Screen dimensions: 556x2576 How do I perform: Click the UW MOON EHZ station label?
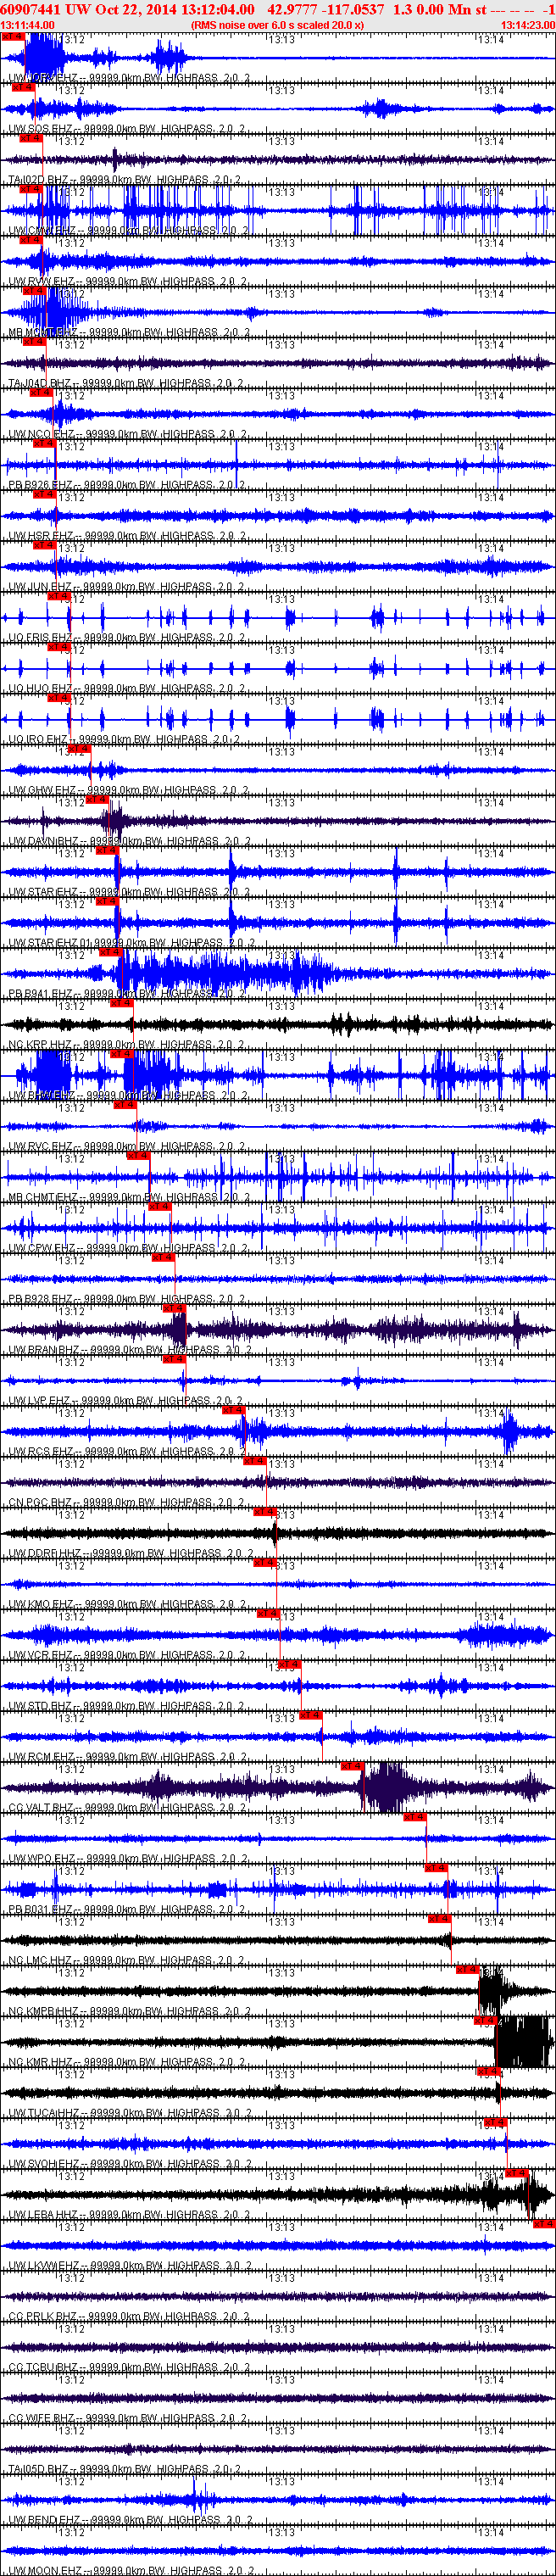click(x=45, y=2571)
